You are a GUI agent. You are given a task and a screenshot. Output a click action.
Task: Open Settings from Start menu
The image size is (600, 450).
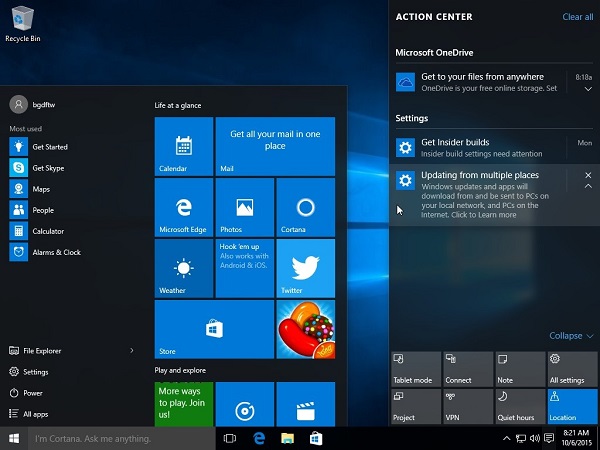tap(28, 372)
